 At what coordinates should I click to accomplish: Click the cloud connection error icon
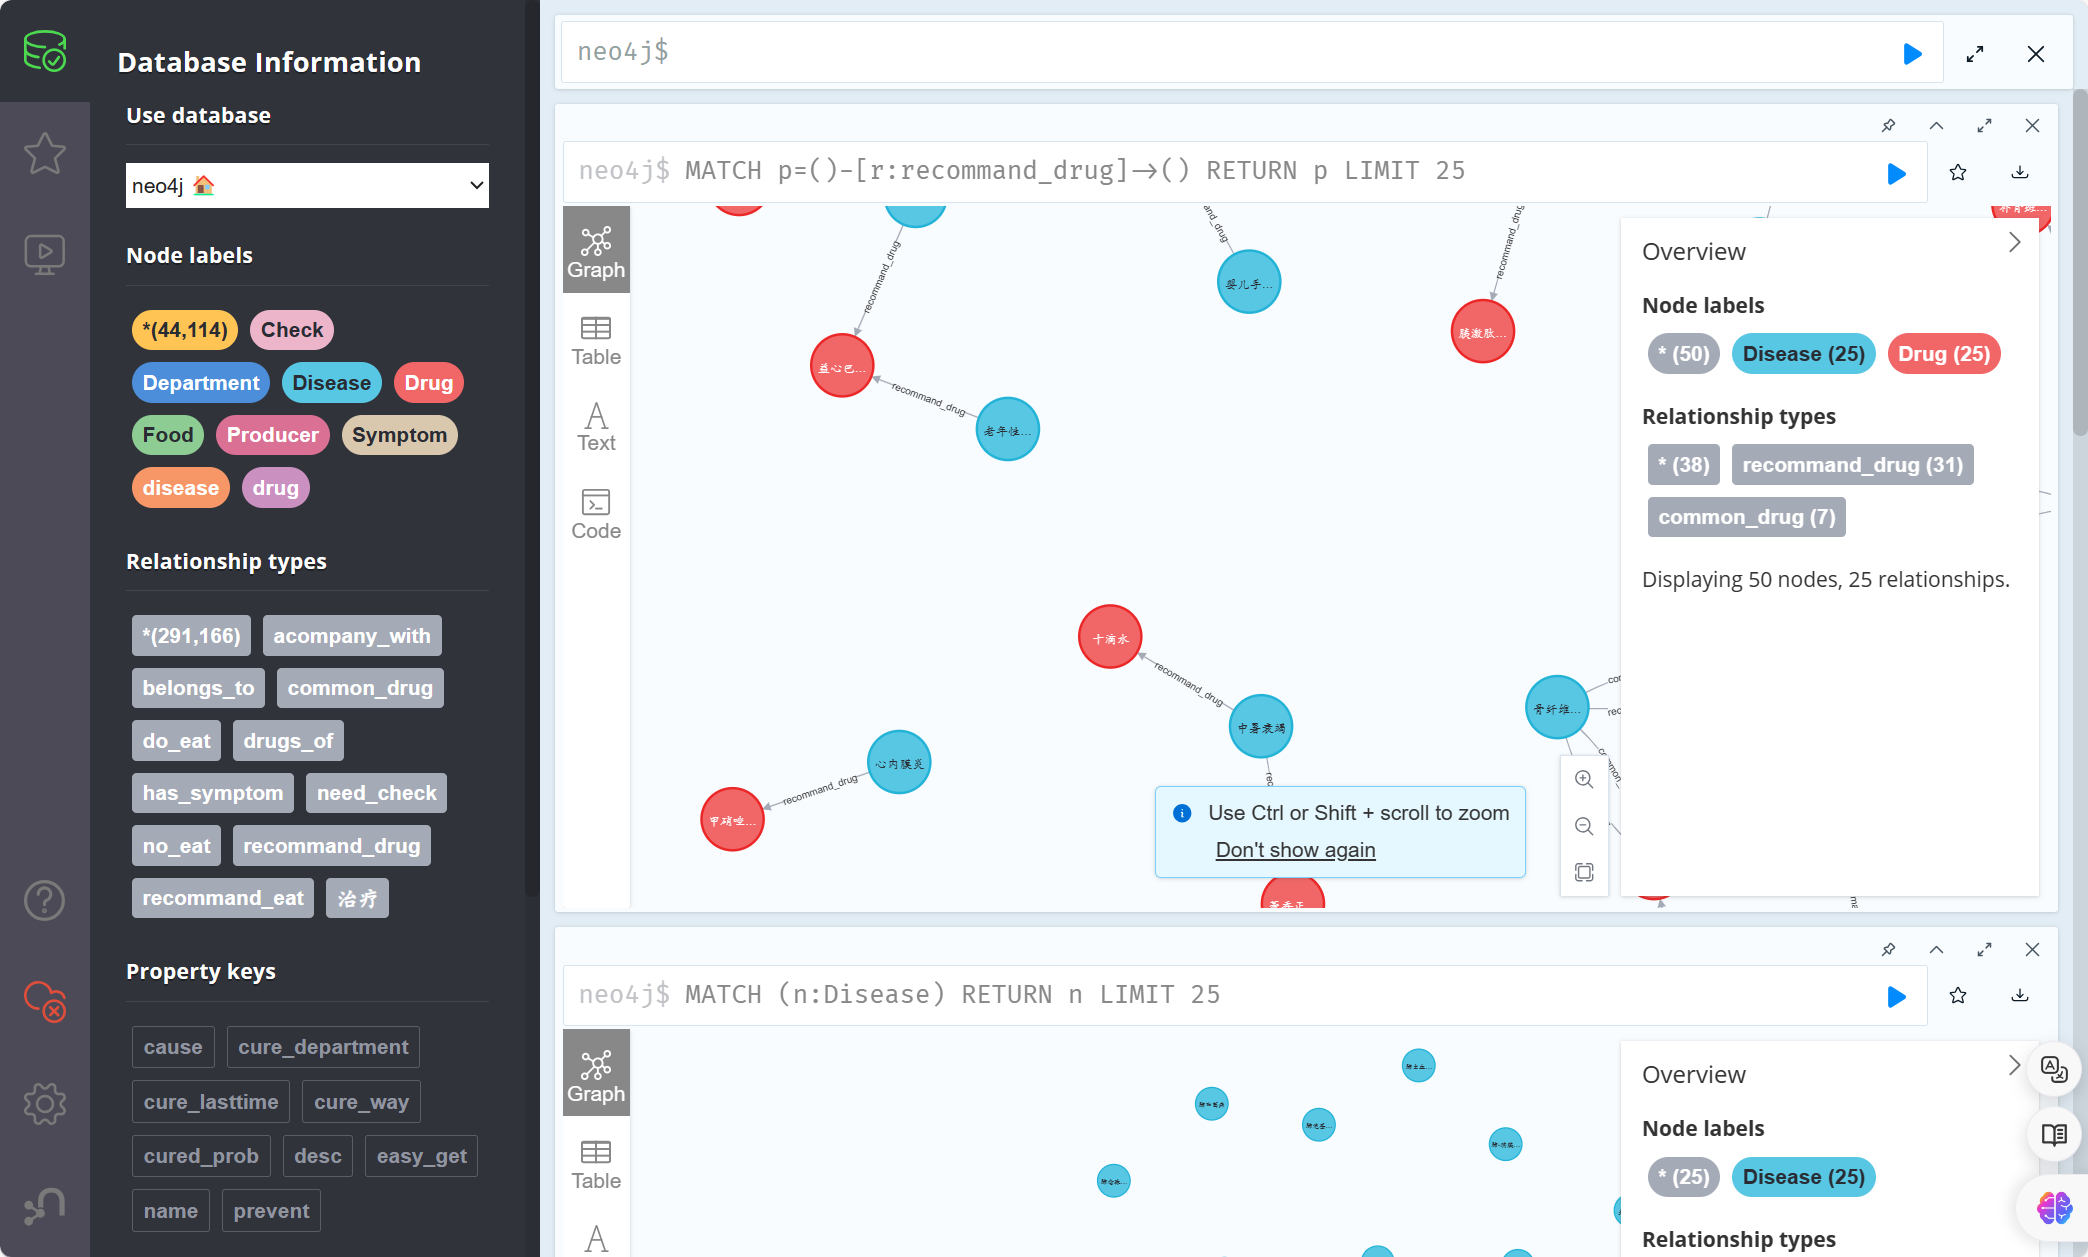(x=45, y=1000)
